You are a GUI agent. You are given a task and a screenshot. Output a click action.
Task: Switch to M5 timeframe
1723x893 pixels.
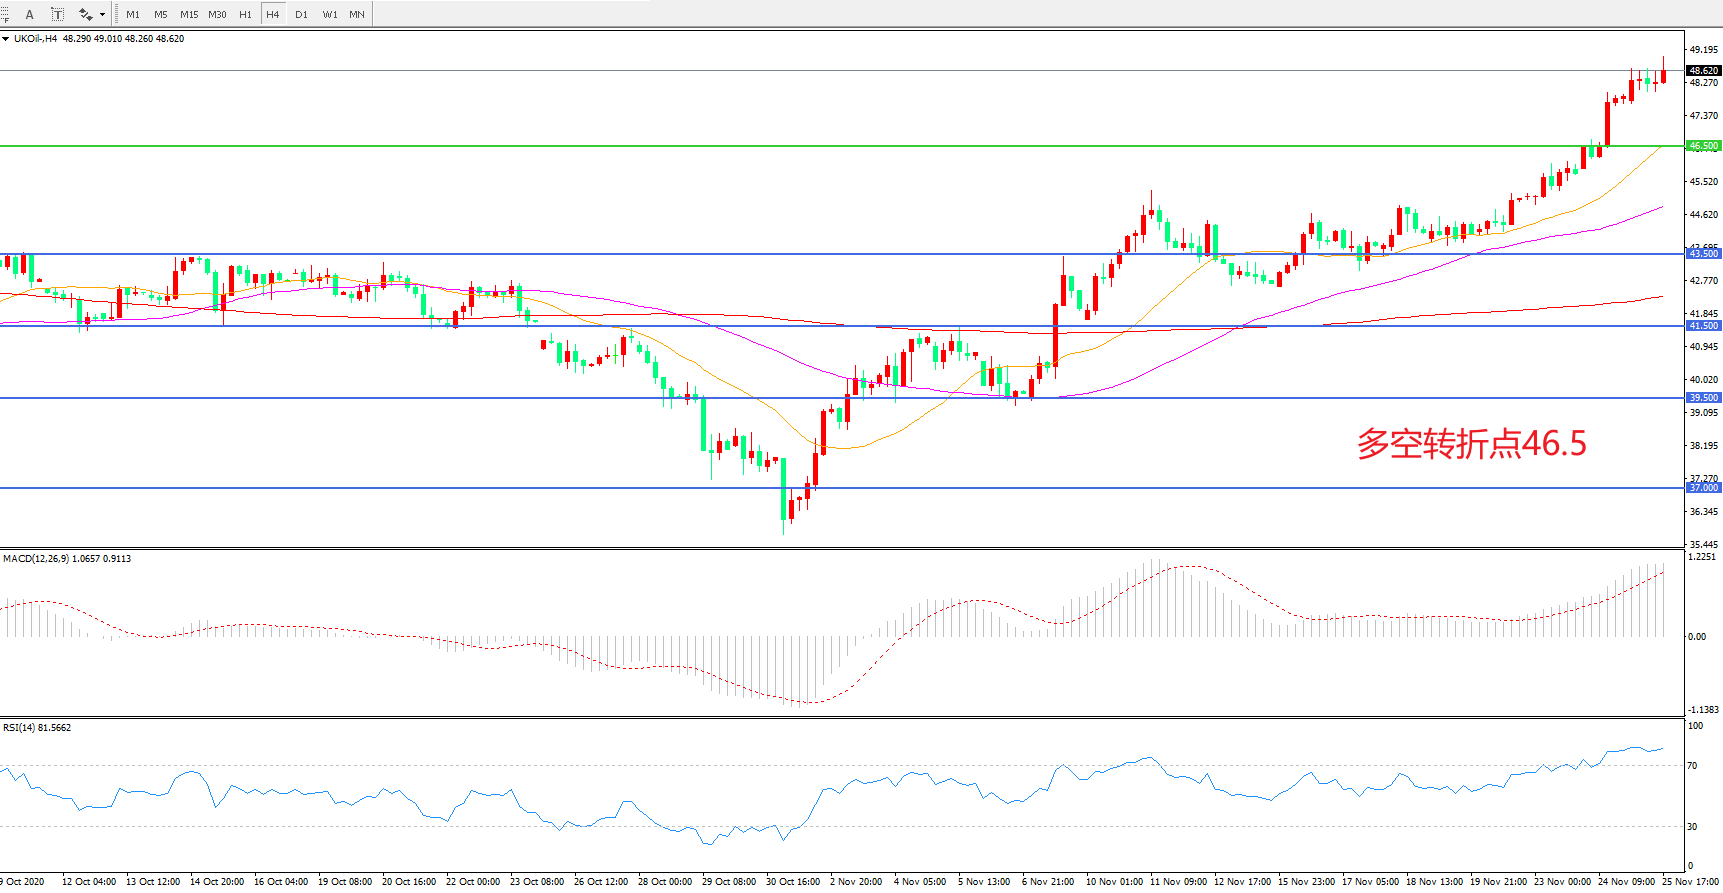point(160,14)
